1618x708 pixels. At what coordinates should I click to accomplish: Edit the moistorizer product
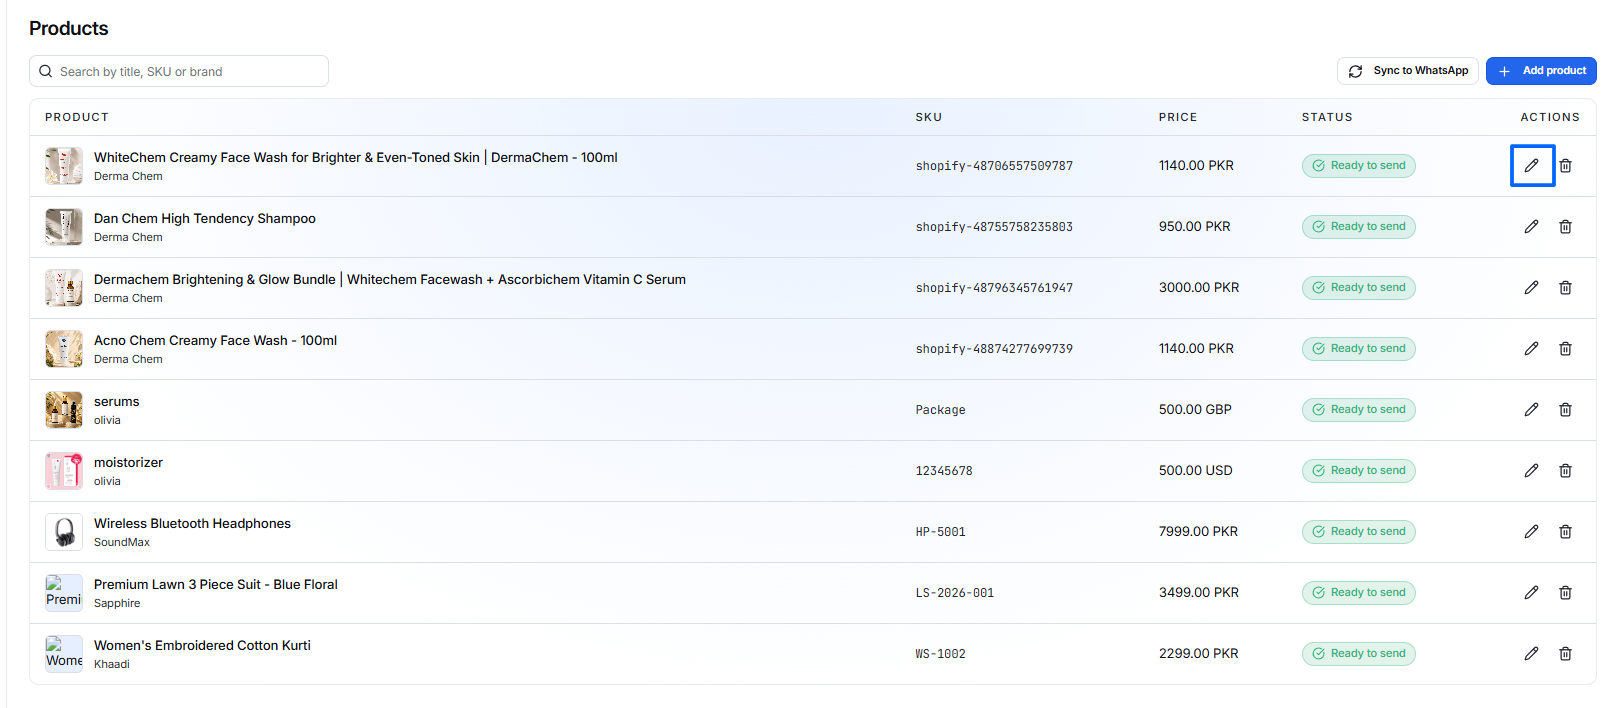point(1531,471)
